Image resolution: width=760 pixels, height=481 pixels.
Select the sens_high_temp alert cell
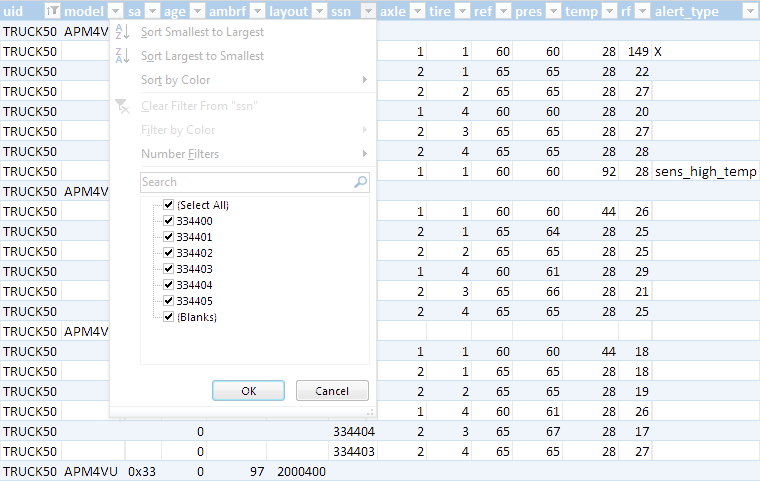point(706,172)
